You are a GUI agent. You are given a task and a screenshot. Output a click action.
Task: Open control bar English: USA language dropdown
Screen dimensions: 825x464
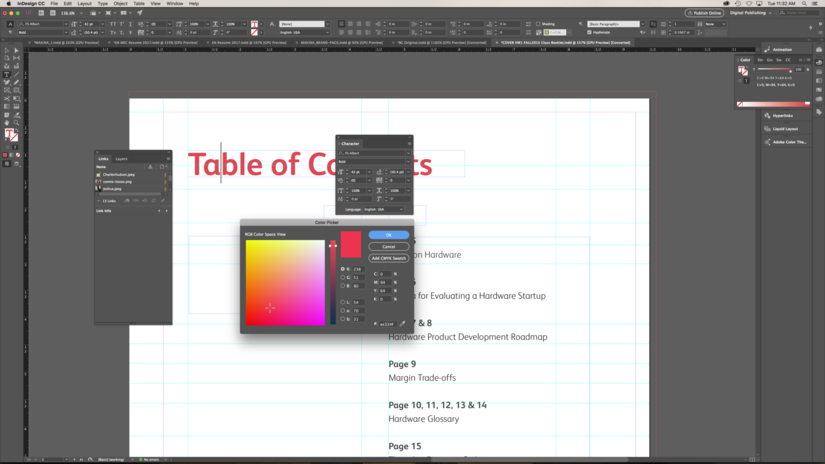[x=305, y=32]
